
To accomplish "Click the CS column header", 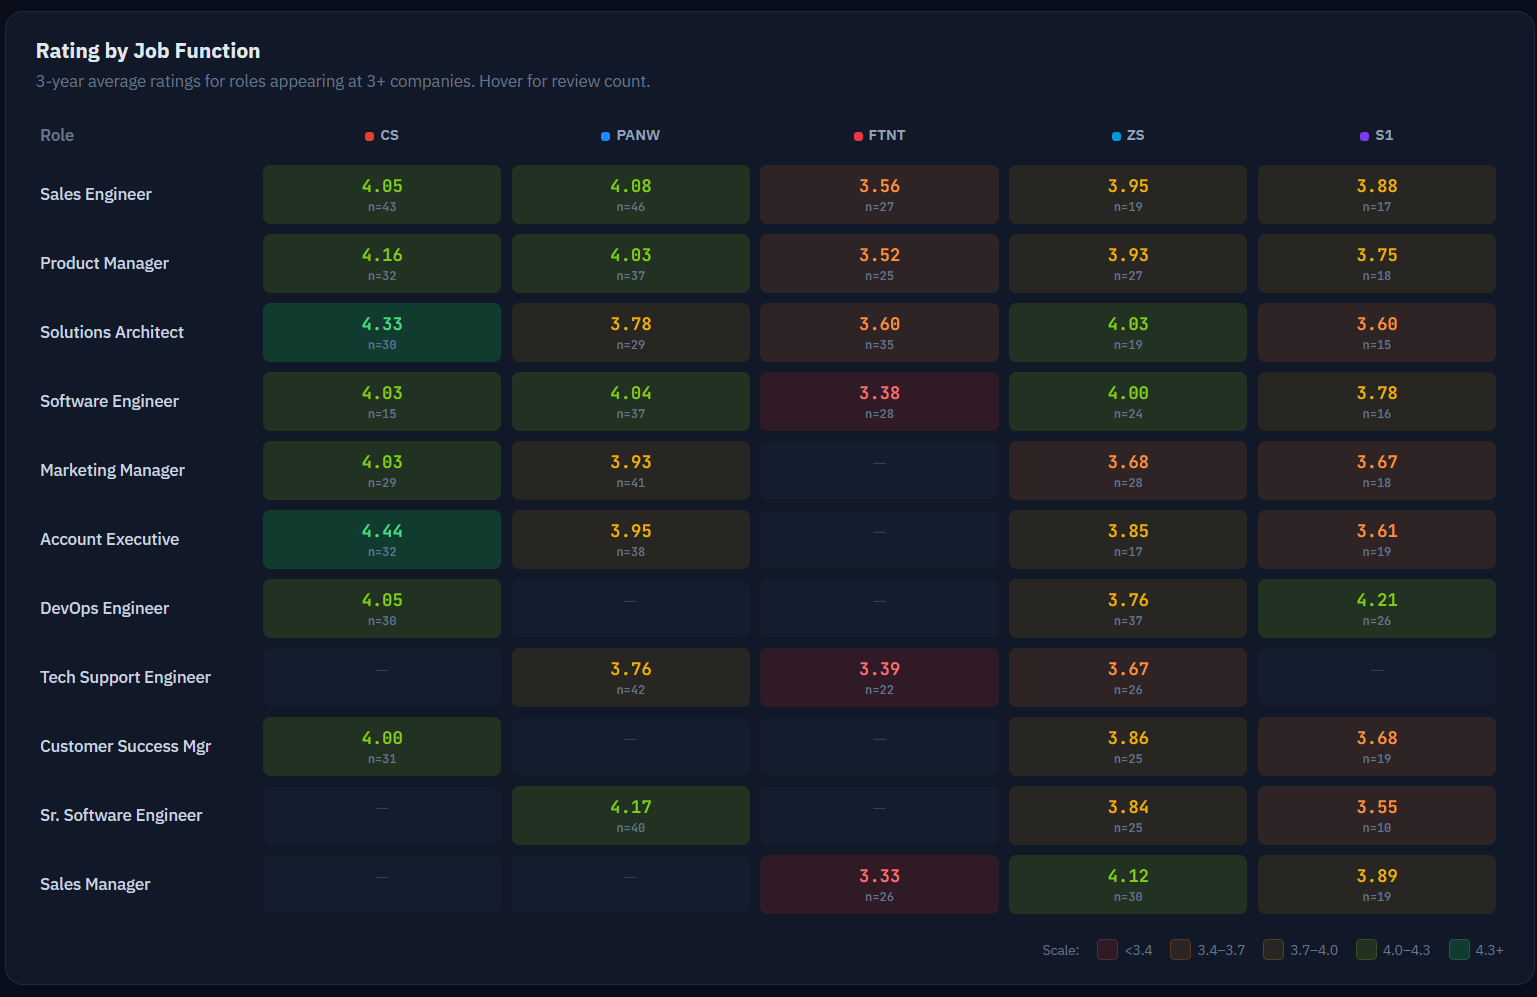I will [x=382, y=135].
